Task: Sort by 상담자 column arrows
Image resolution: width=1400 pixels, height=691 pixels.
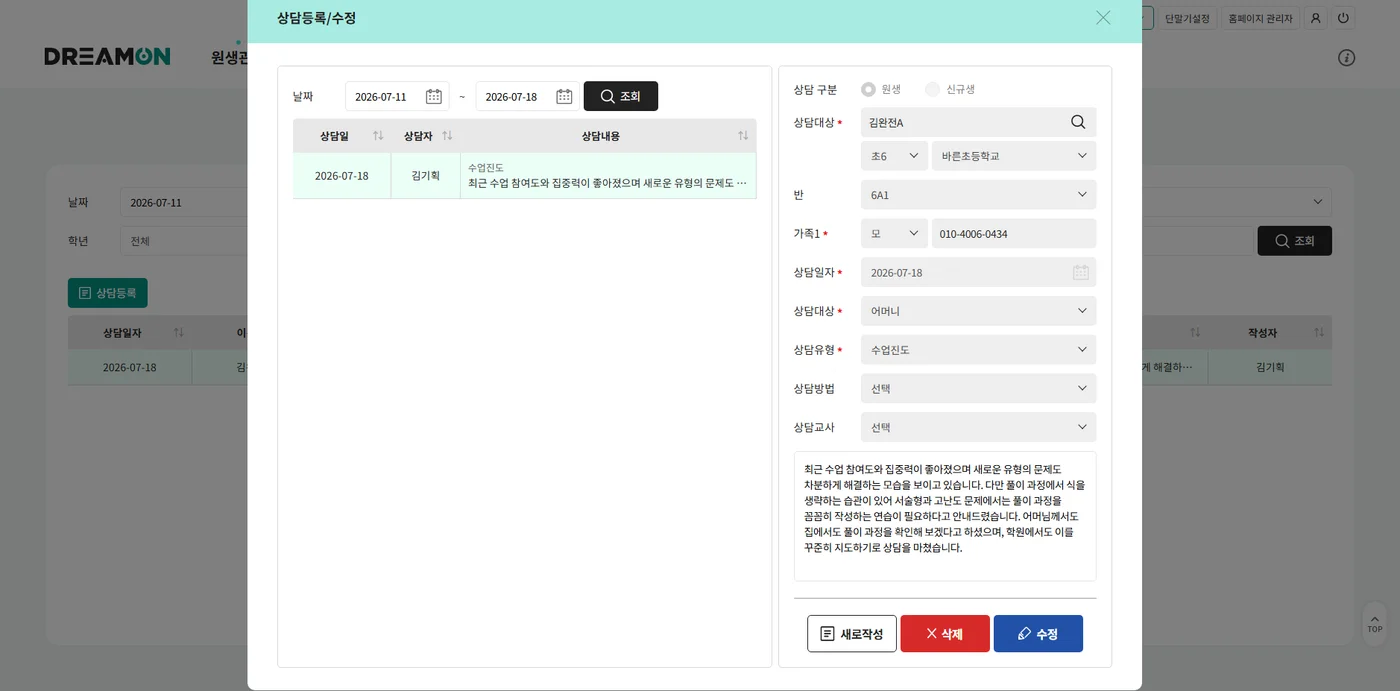Action: coord(447,136)
